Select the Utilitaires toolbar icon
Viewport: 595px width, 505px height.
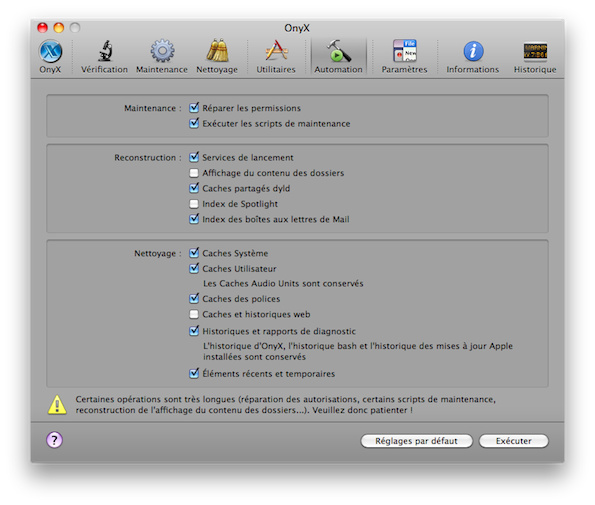tap(276, 50)
